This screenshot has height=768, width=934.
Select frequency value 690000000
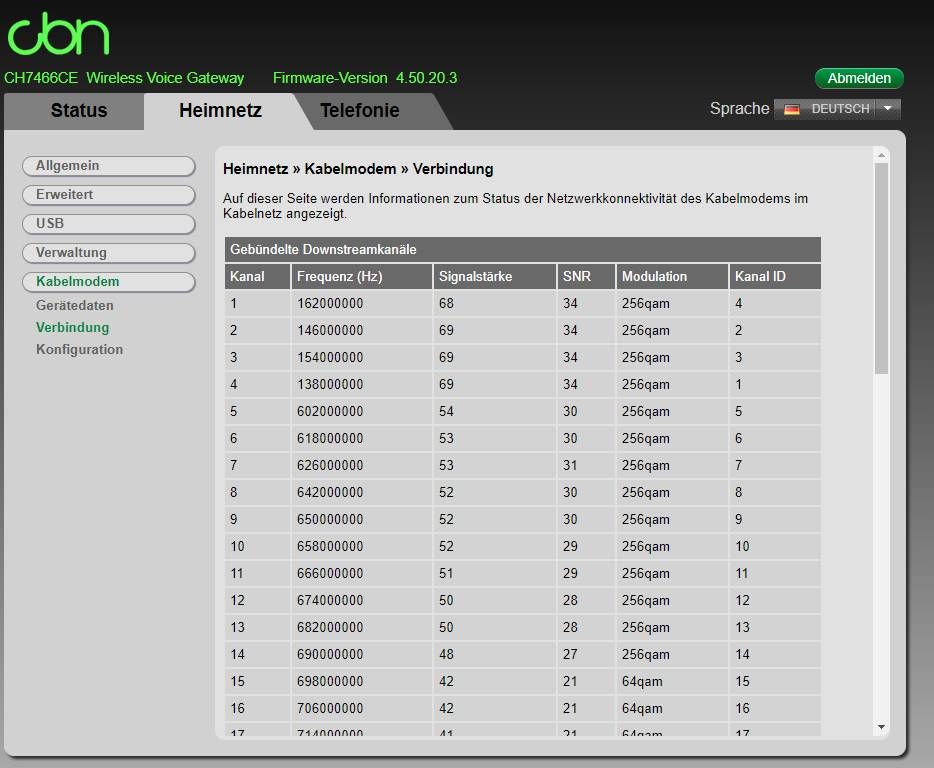[x=330, y=654]
